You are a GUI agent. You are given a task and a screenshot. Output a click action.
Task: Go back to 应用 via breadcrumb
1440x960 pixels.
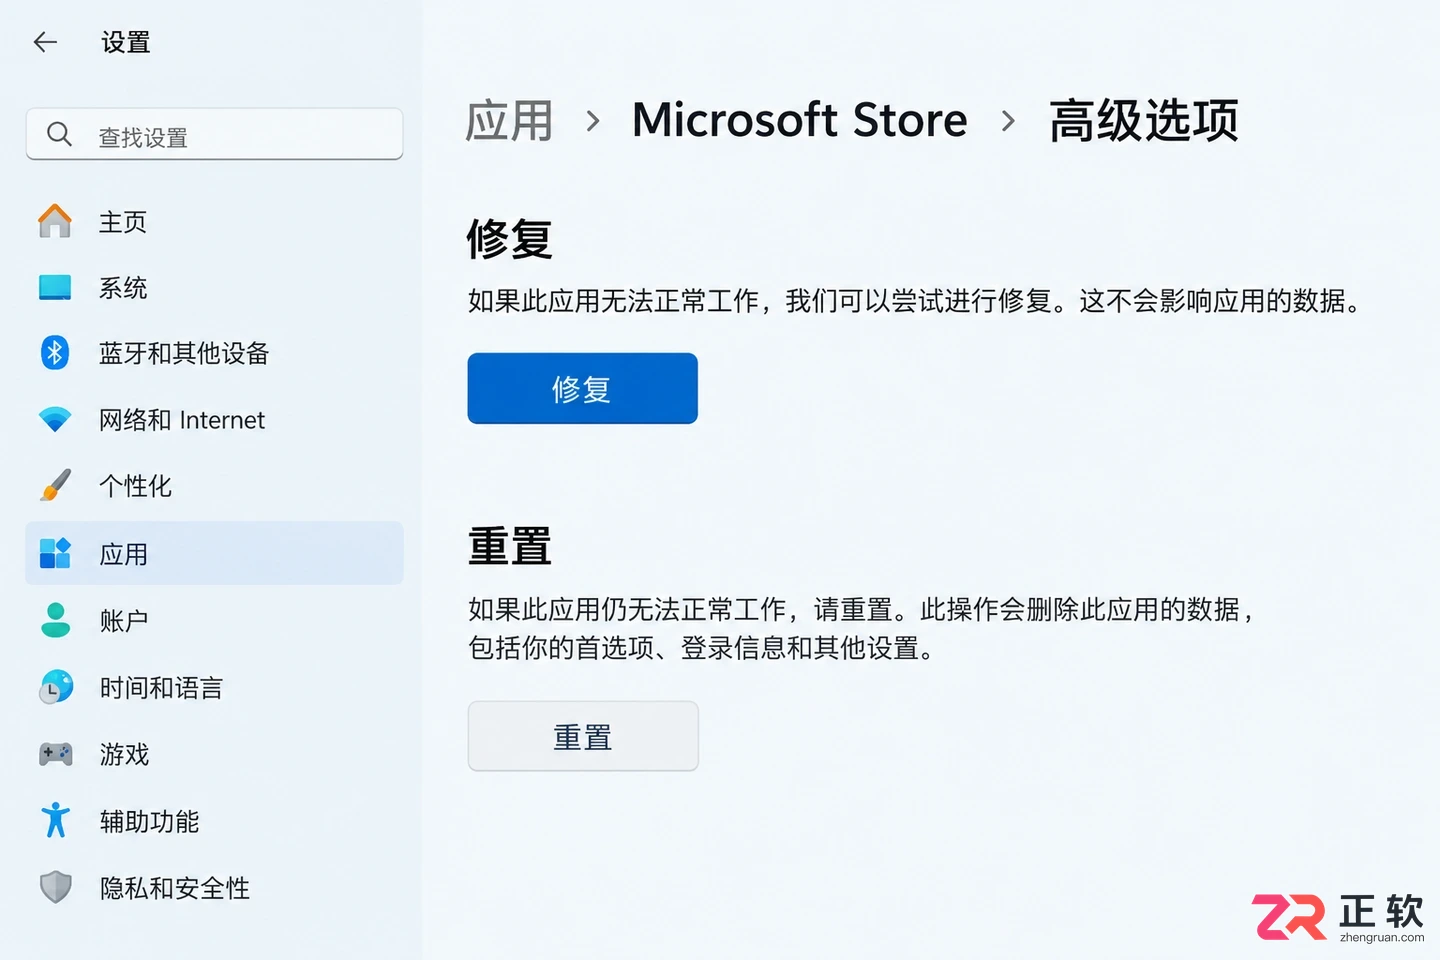pyautogui.click(x=509, y=121)
